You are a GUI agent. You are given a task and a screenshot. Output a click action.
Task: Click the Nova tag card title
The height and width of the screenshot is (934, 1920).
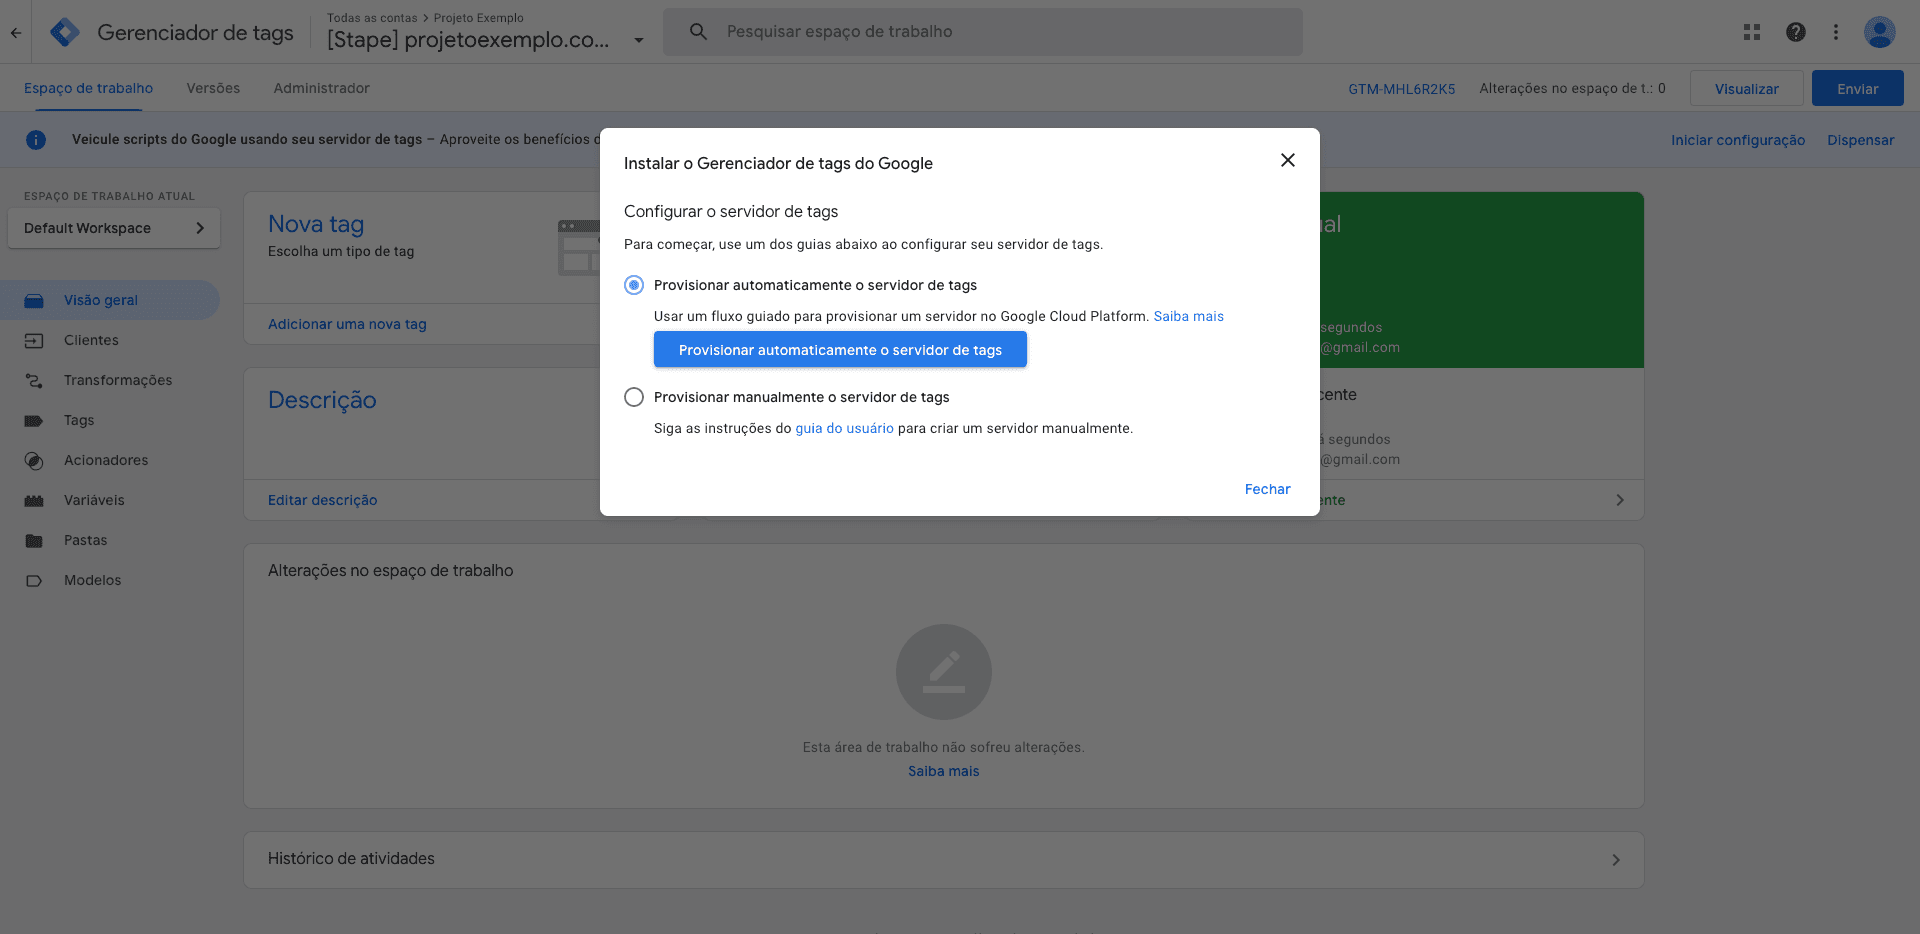coord(316,224)
